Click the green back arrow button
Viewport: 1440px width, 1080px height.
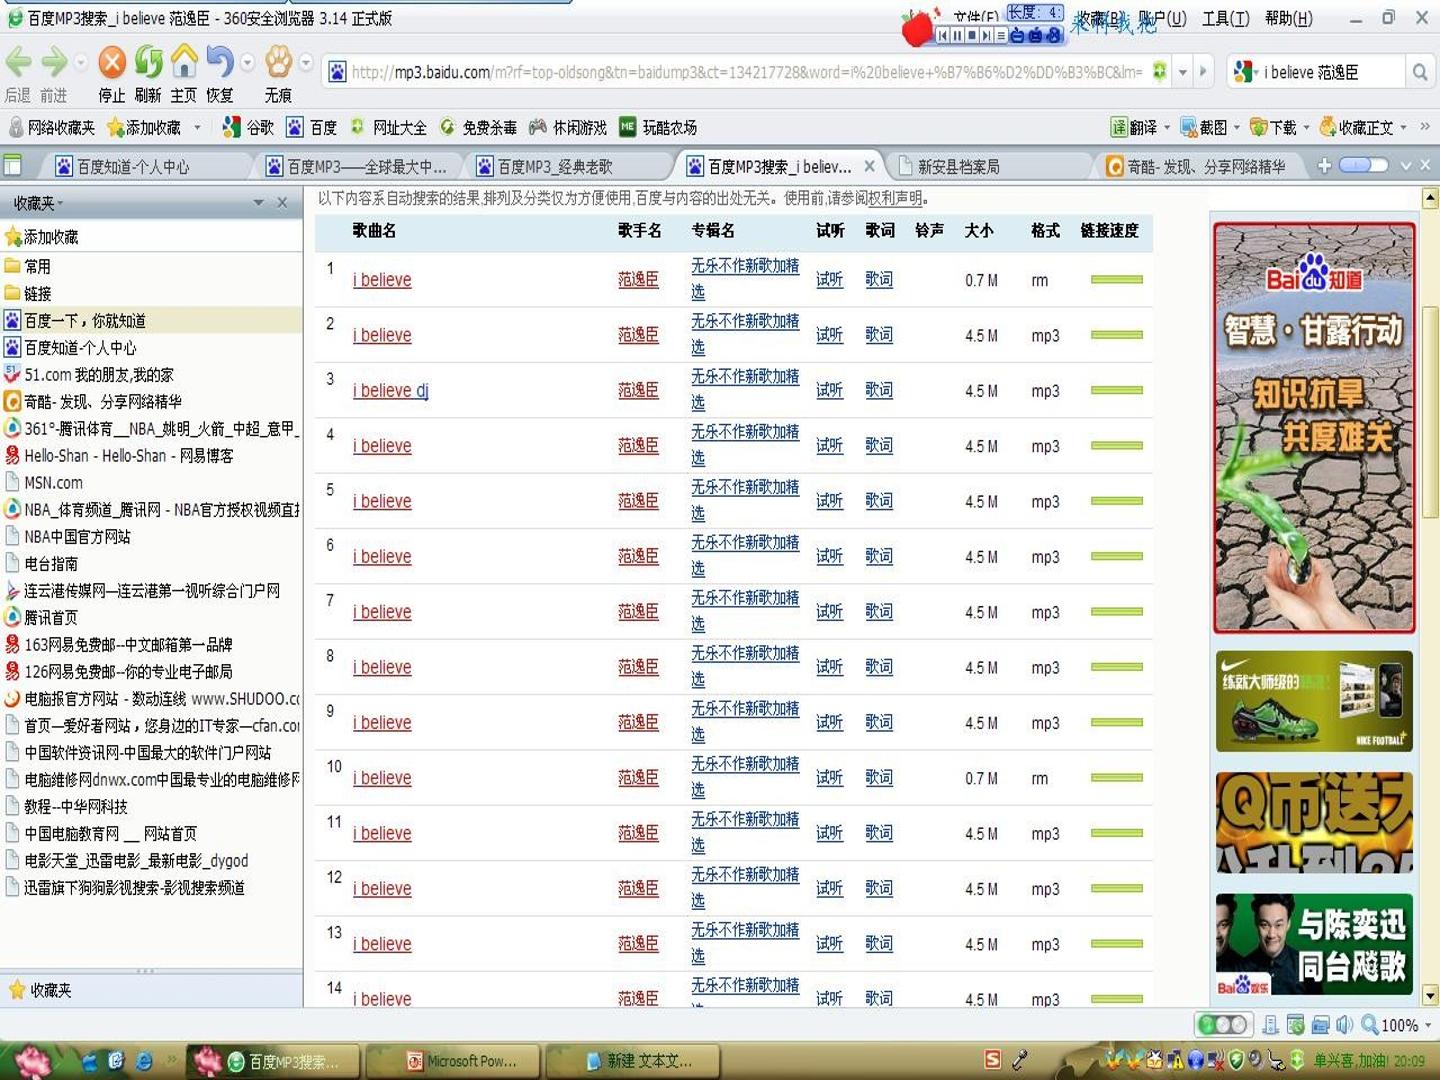(x=18, y=63)
